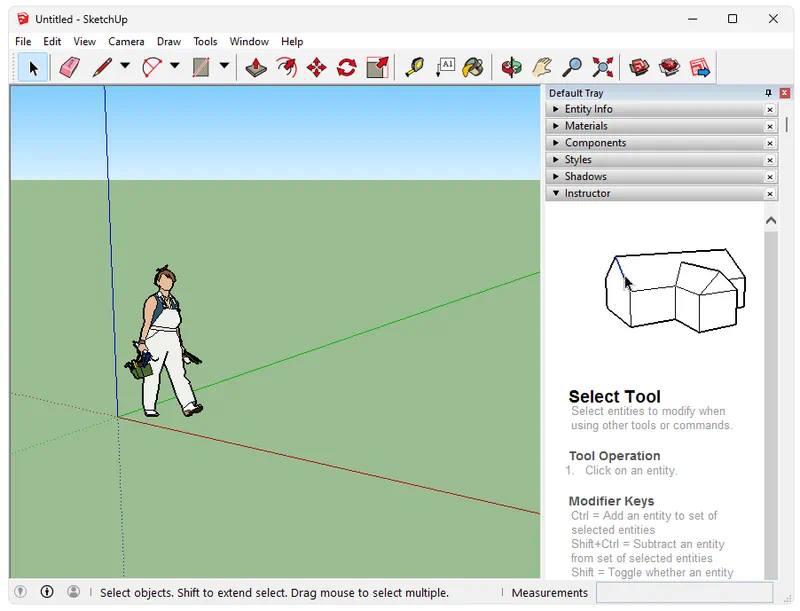
Task: Open the Line tool dropdown arrow
Action: coord(125,65)
